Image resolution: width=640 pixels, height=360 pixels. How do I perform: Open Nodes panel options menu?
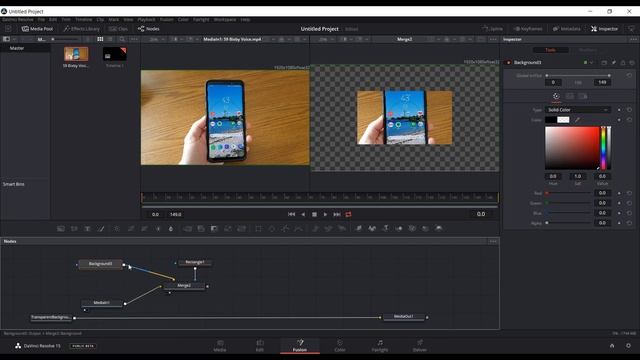(493, 241)
